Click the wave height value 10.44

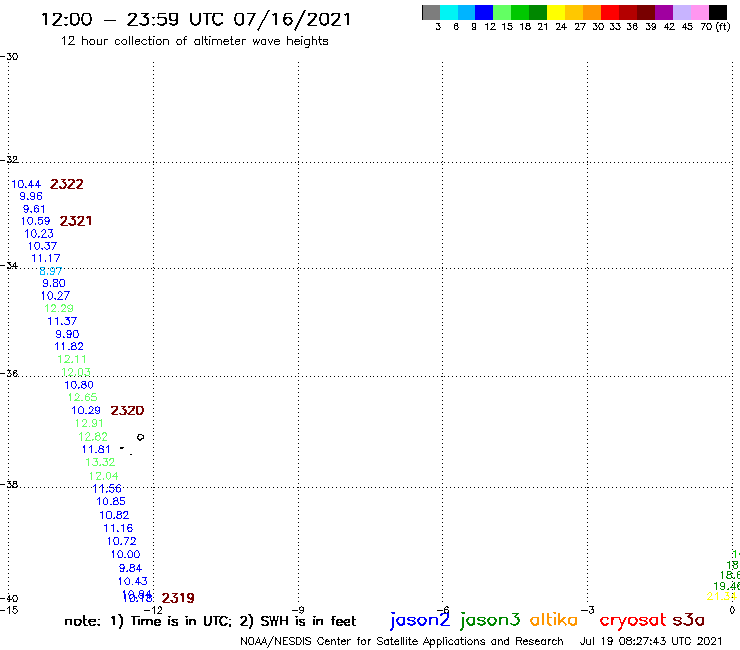(26, 184)
